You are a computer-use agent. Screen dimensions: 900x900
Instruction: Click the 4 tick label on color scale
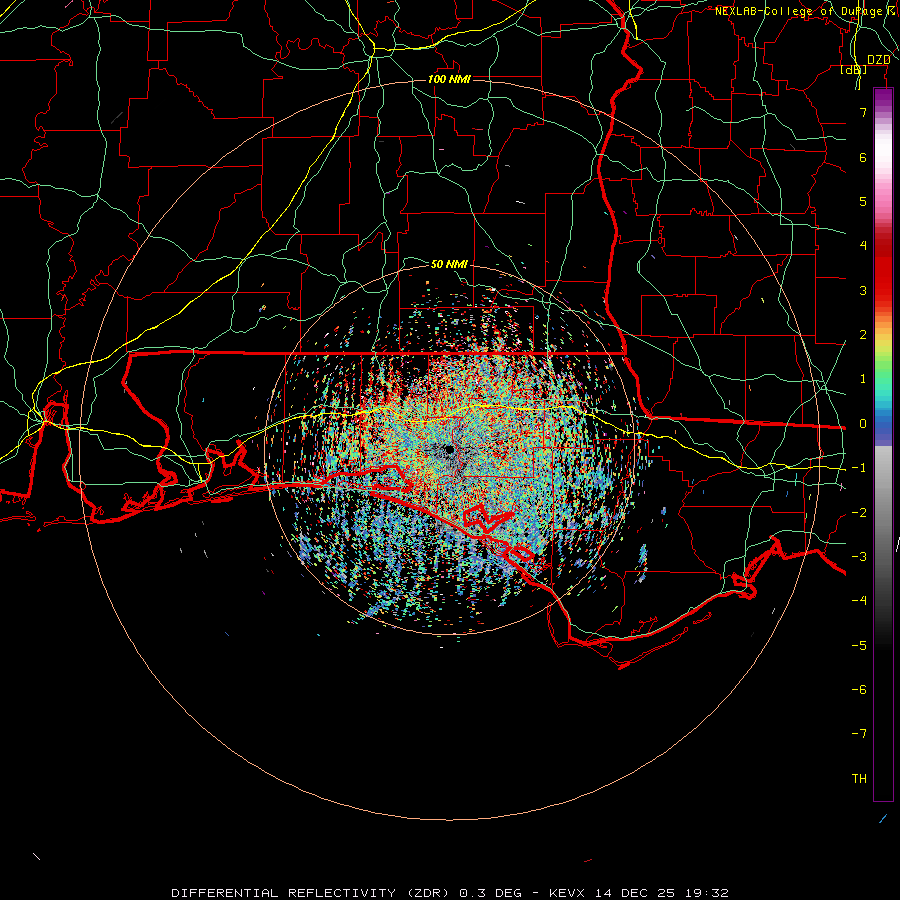click(863, 246)
